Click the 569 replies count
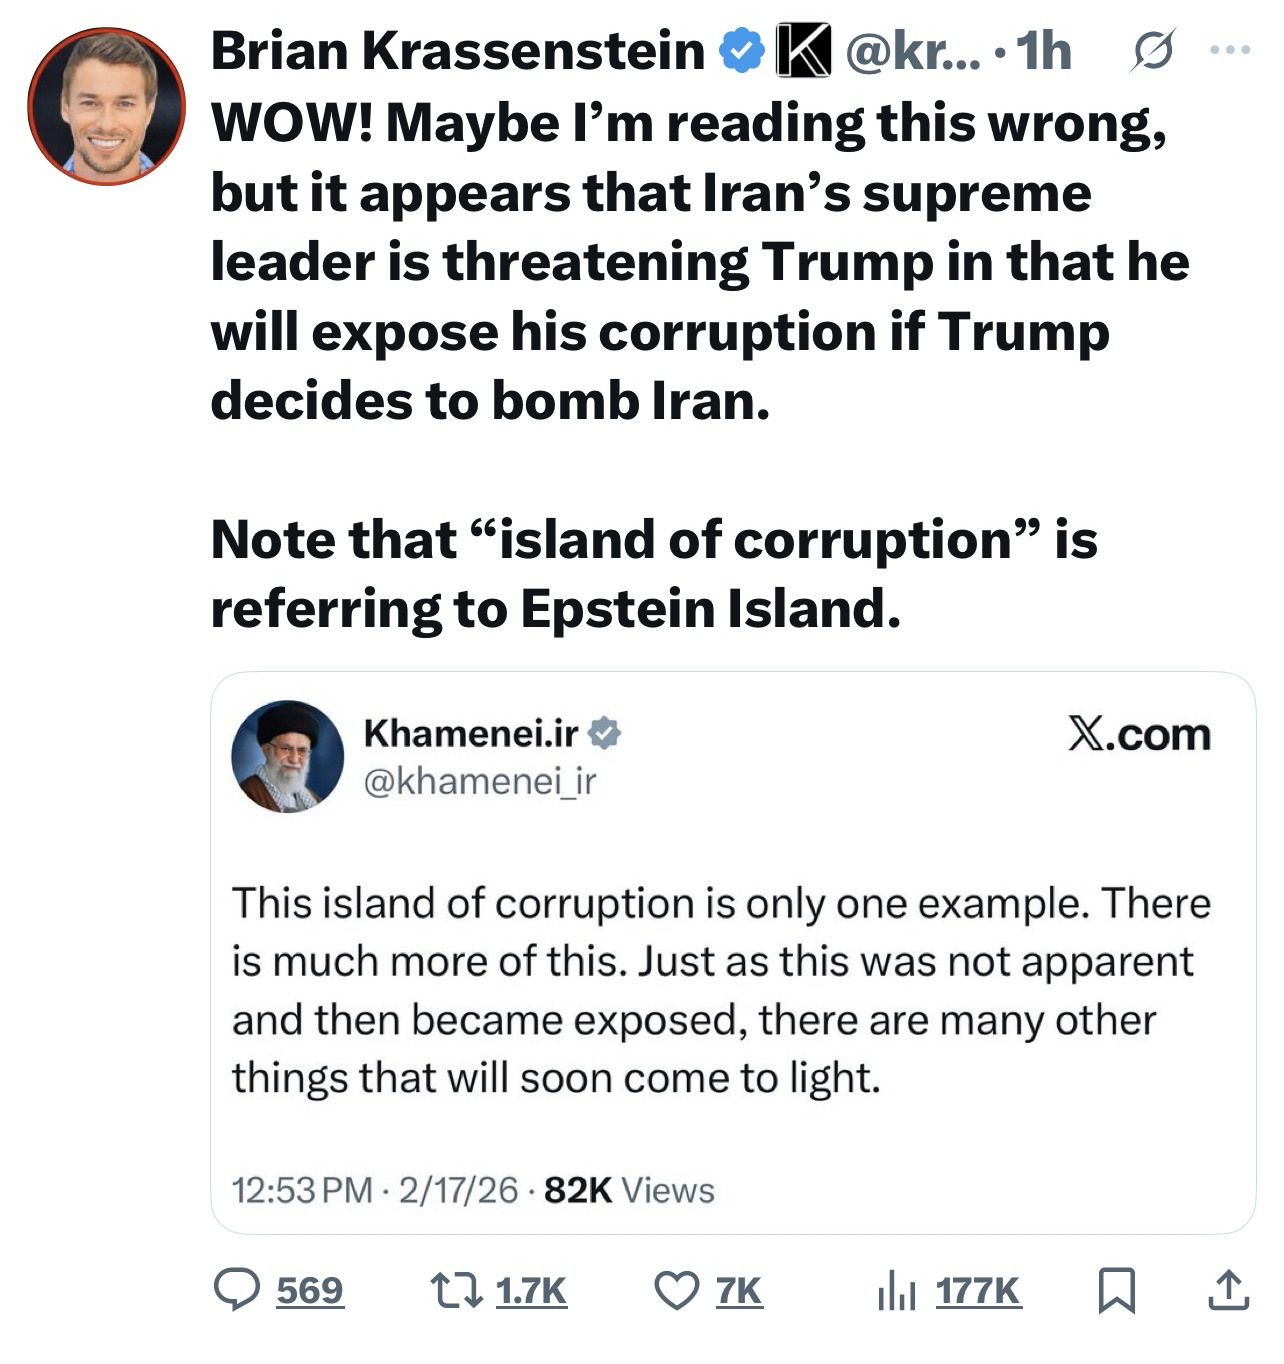The height and width of the screenshot is (1364, 1284). [310, 1290]
